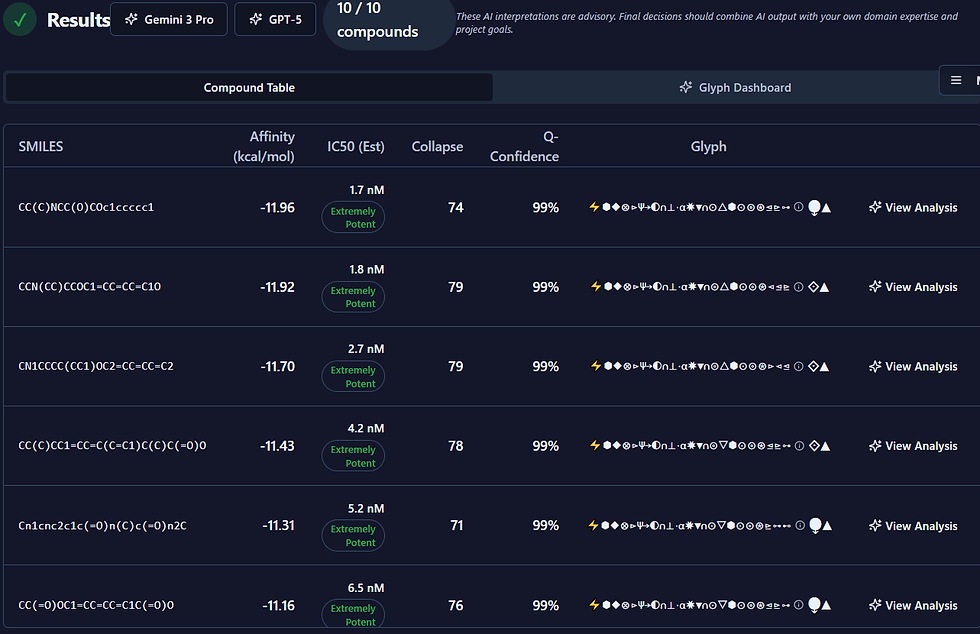Image resolution: width=980 pixels, height=634 pixels.
Task: Switch to the Glyph Dashboard tab
Action: (735, 88)
